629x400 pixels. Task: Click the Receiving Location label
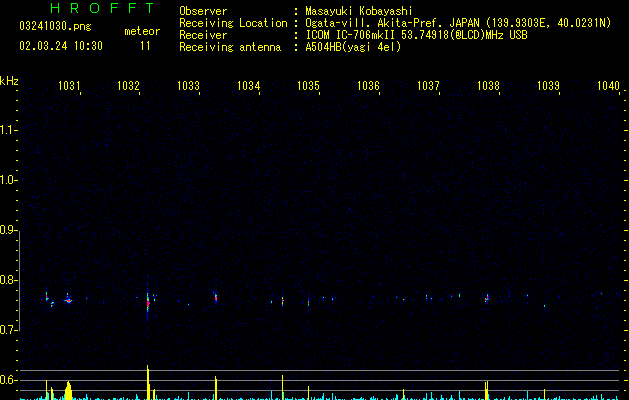click(233, 23)
